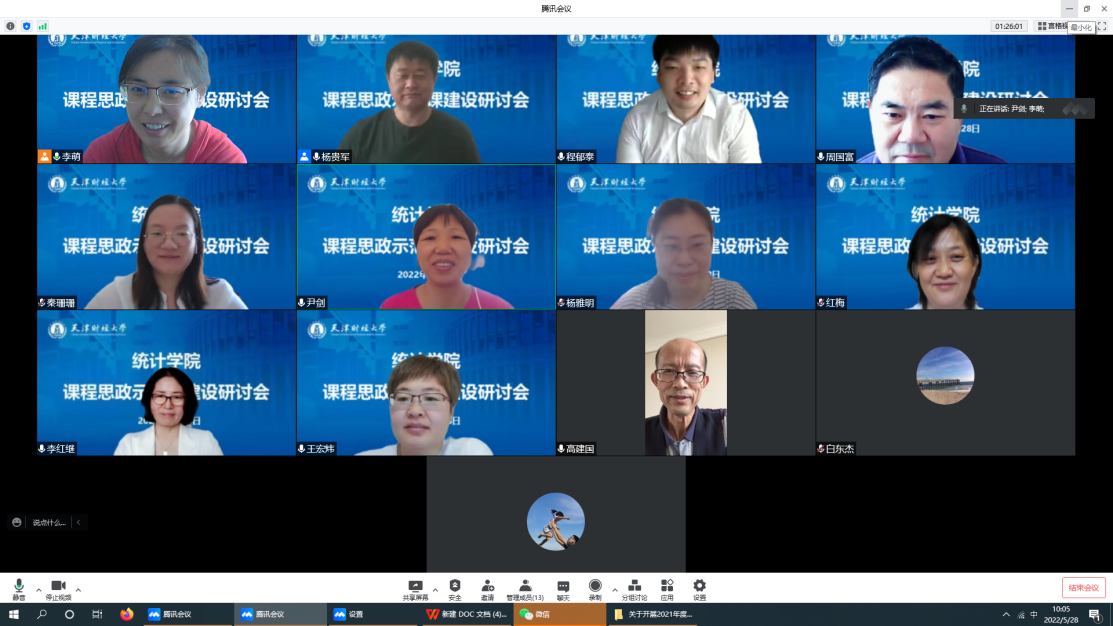
Task: Click the red 结束会议 button
Action: coord(1083,588)
